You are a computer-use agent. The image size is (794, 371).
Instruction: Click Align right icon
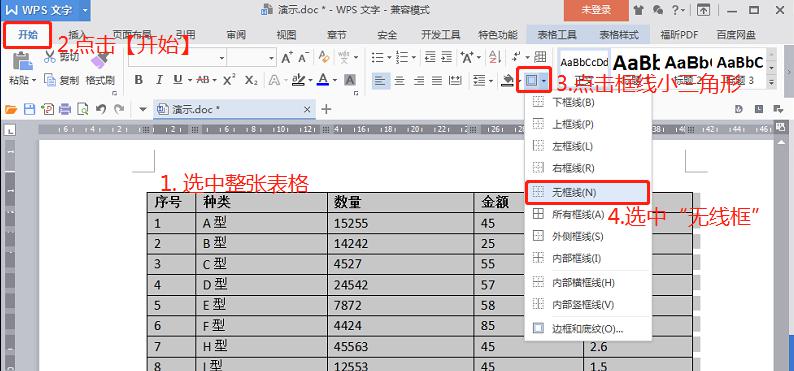pos(419,80)
